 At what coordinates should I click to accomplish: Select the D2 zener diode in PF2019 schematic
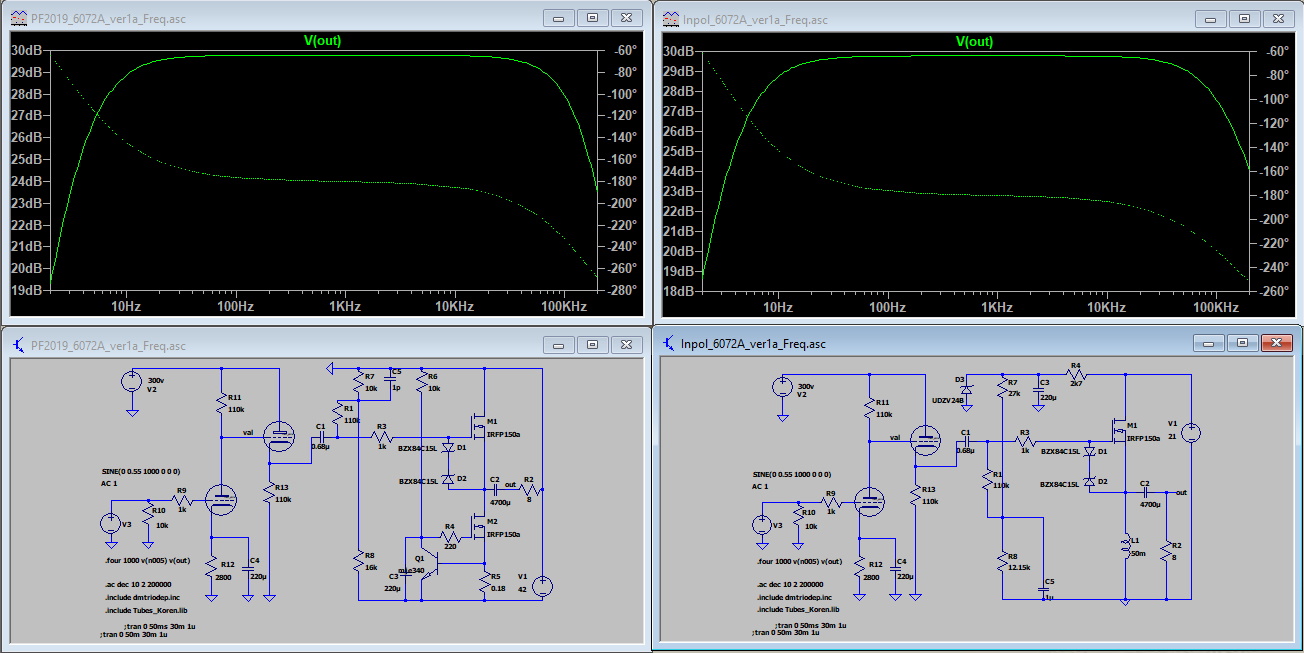pyautogui.click(x=447, y=480)
